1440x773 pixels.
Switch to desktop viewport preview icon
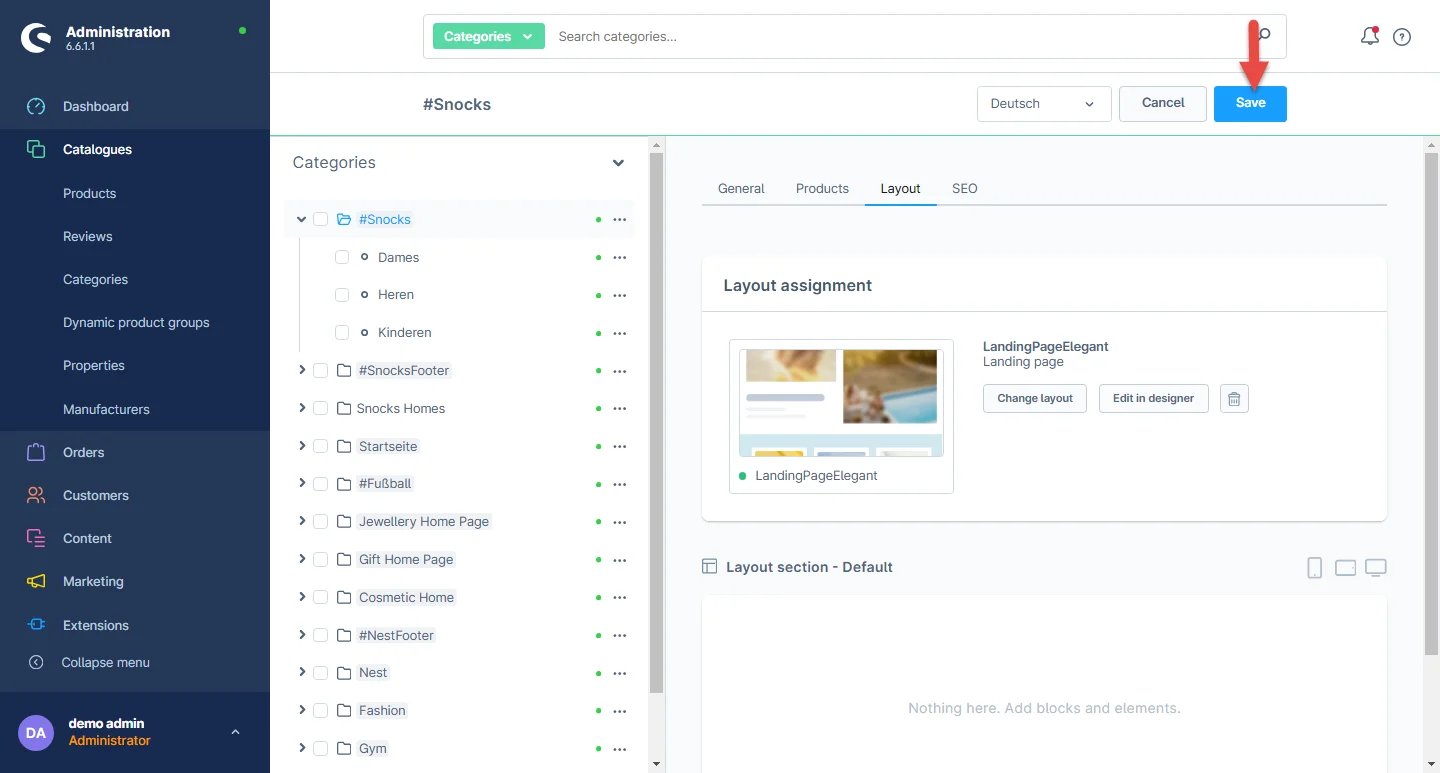pyautogui.click(x=1376, y=568)
